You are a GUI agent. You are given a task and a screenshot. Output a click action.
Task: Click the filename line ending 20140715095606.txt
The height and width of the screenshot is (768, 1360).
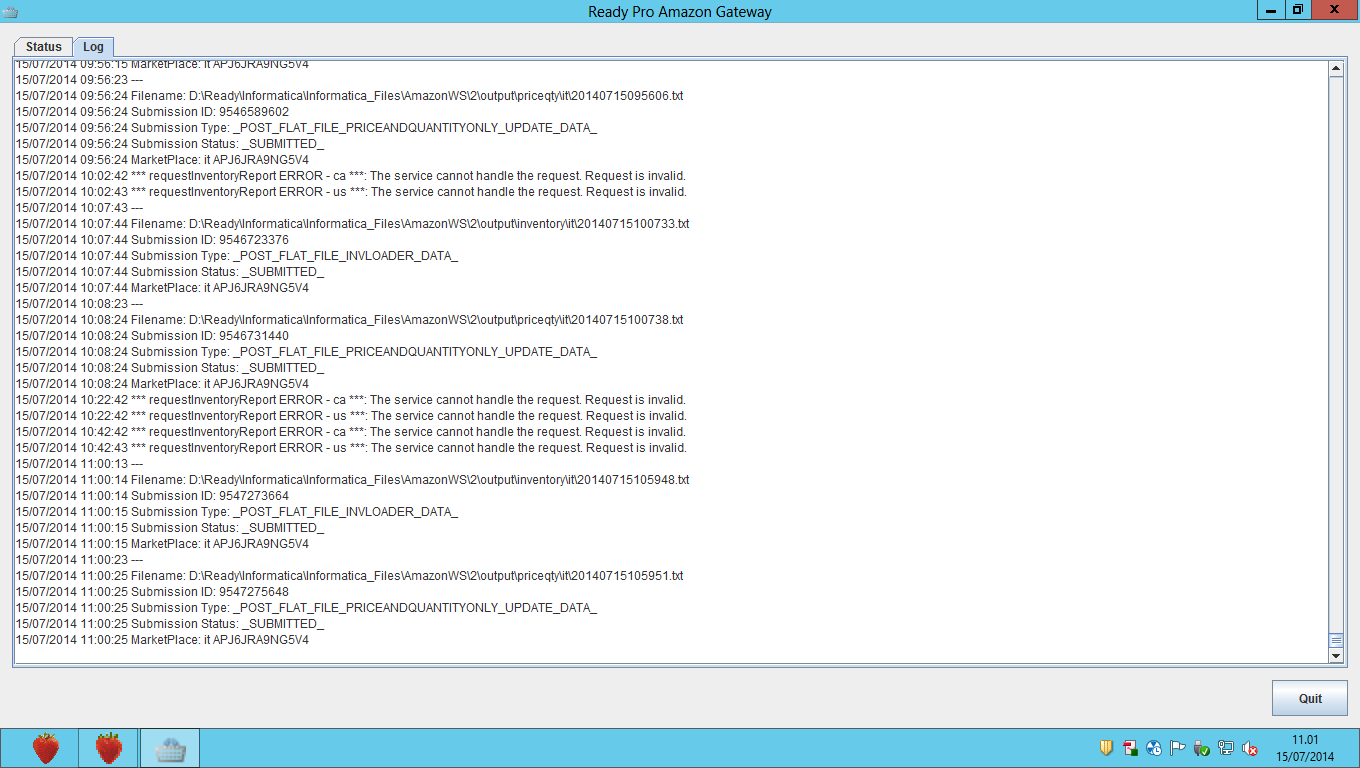(x=349, y=96)
